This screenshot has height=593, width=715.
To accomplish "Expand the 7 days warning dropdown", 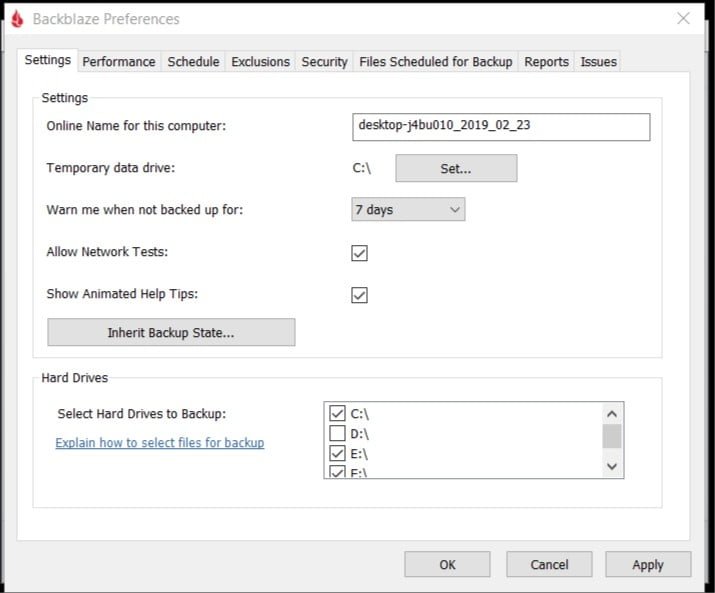I will click(x=408, y=209).
